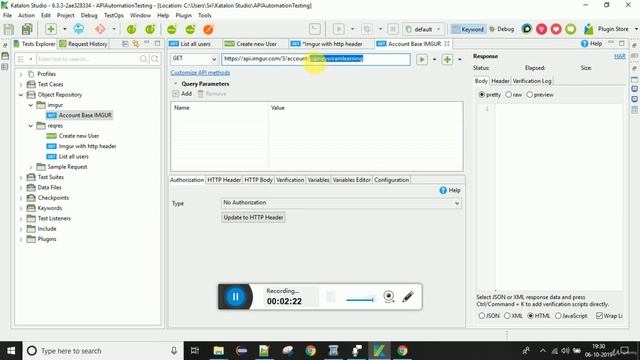The width and height of the screenshot is (640, 360).
Task: Select the pretty response radio button
Action: point(482,95)
